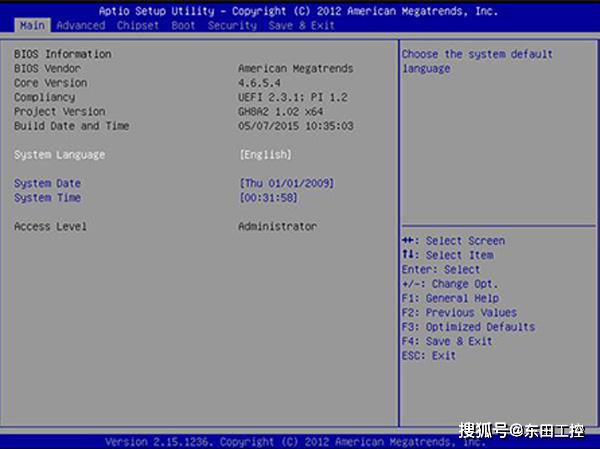Click the Administrator access value
The width and height of the screenshot is (600, 449).
(277, 226)
